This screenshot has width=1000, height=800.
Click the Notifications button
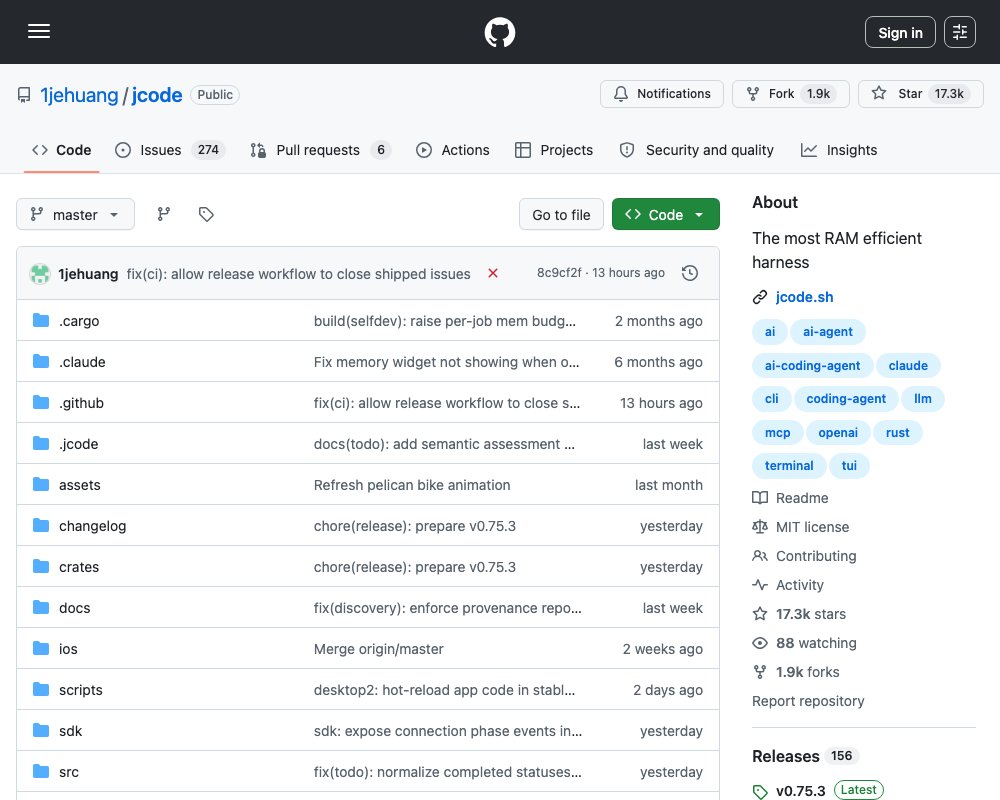pos(661,94)
